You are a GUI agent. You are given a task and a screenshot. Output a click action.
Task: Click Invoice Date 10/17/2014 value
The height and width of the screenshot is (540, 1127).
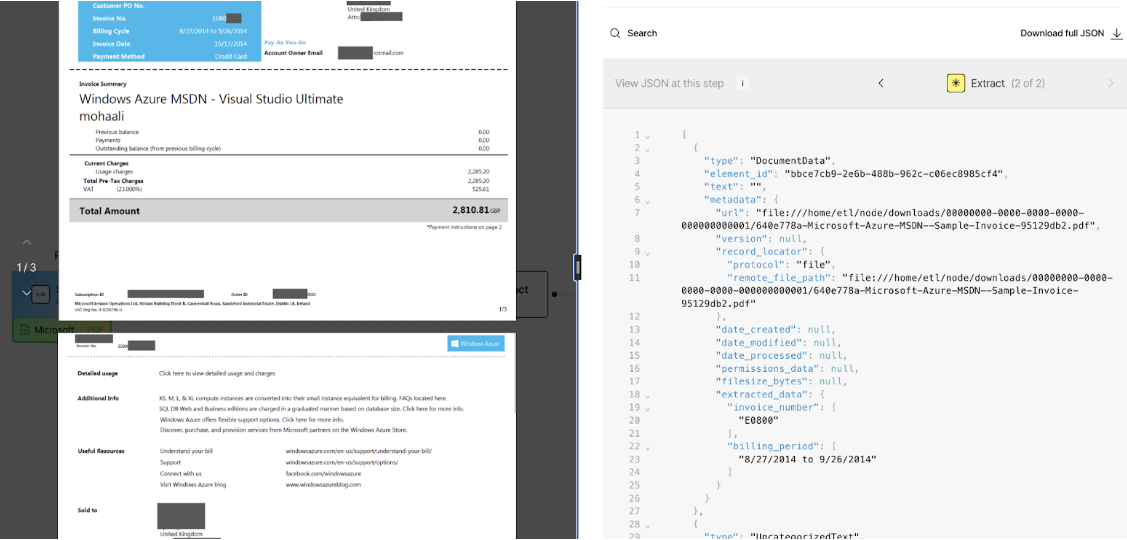[231, 43]
